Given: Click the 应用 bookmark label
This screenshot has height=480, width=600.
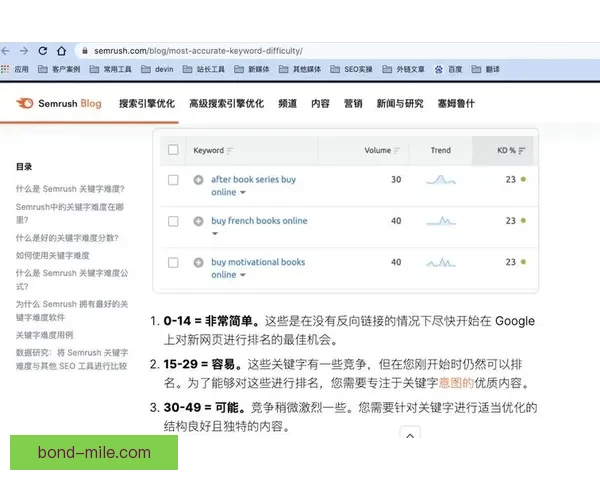Looking at the screenshot, I should point(21,69).
